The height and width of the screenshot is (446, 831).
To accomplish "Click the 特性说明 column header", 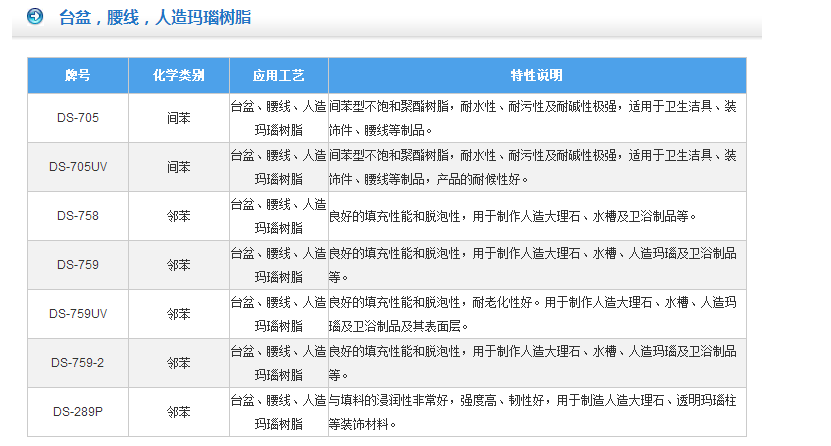I will tap(537, 75).
